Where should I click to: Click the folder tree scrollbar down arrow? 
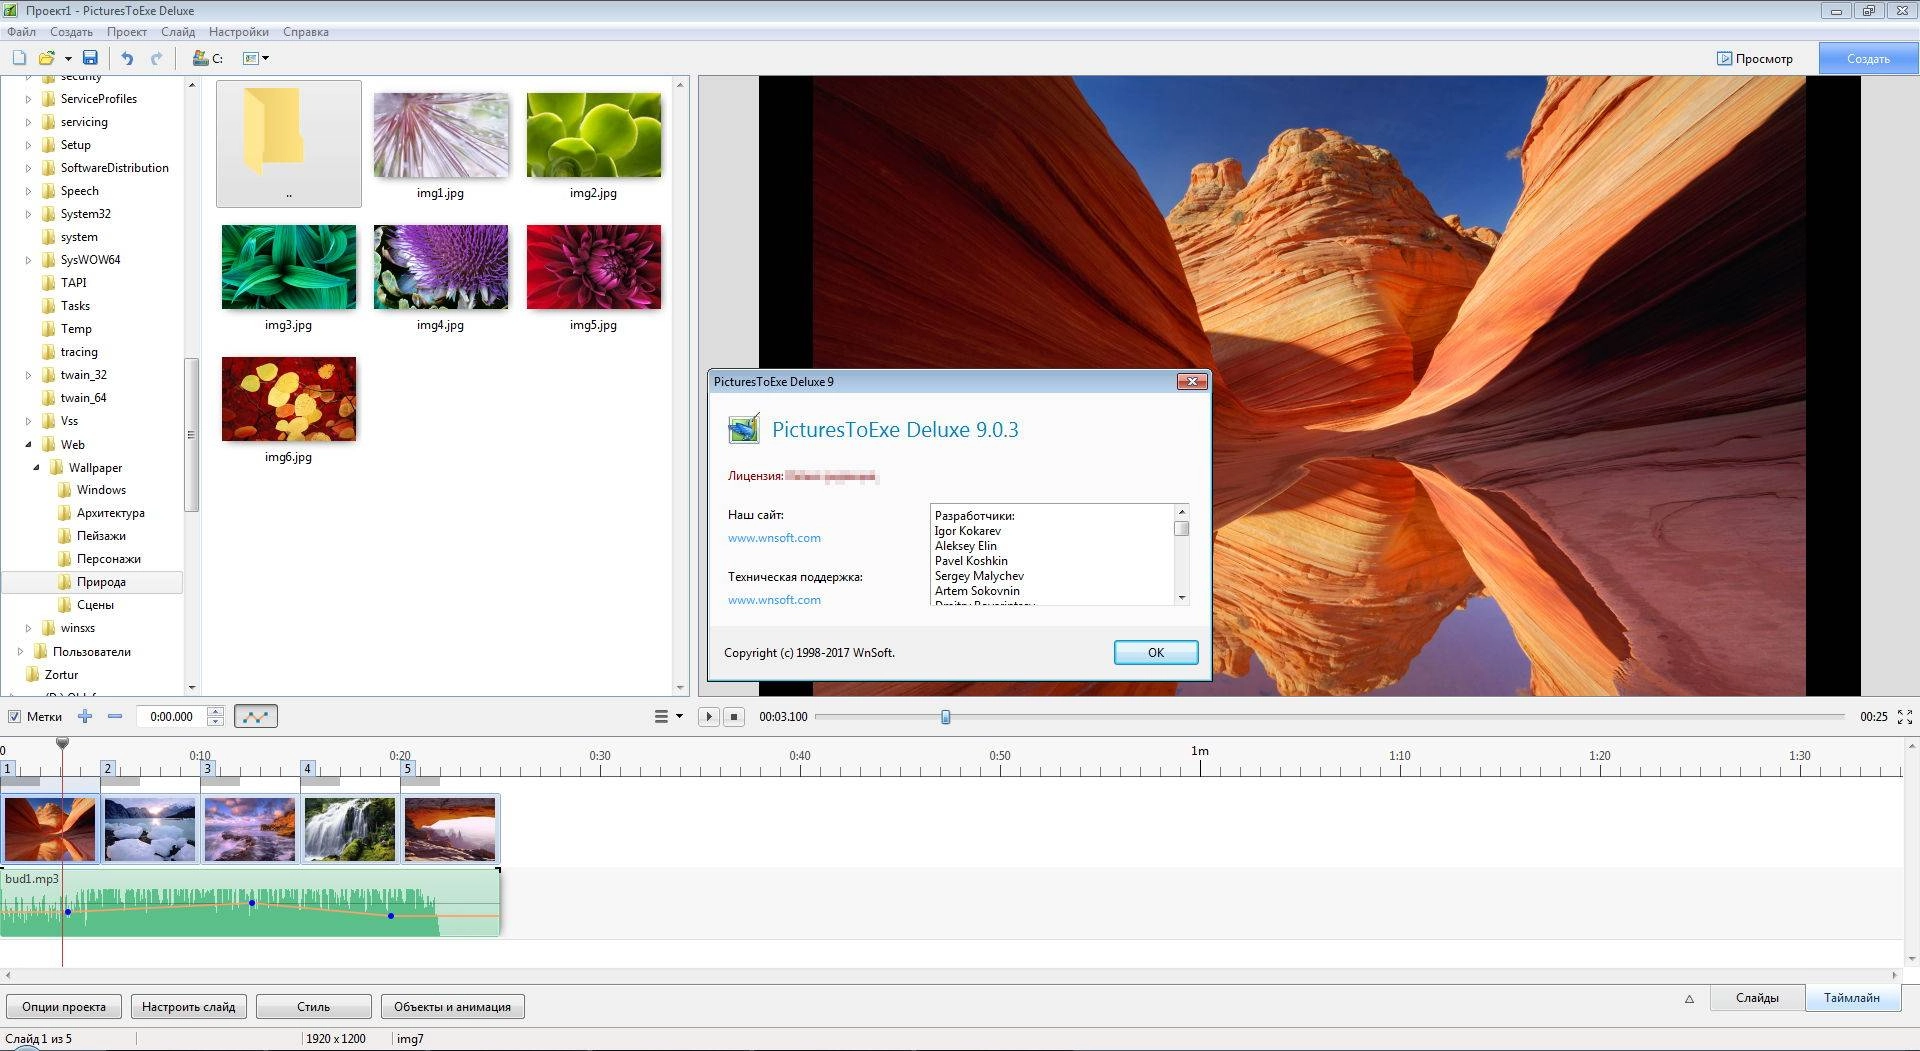[x=191, y=688]
